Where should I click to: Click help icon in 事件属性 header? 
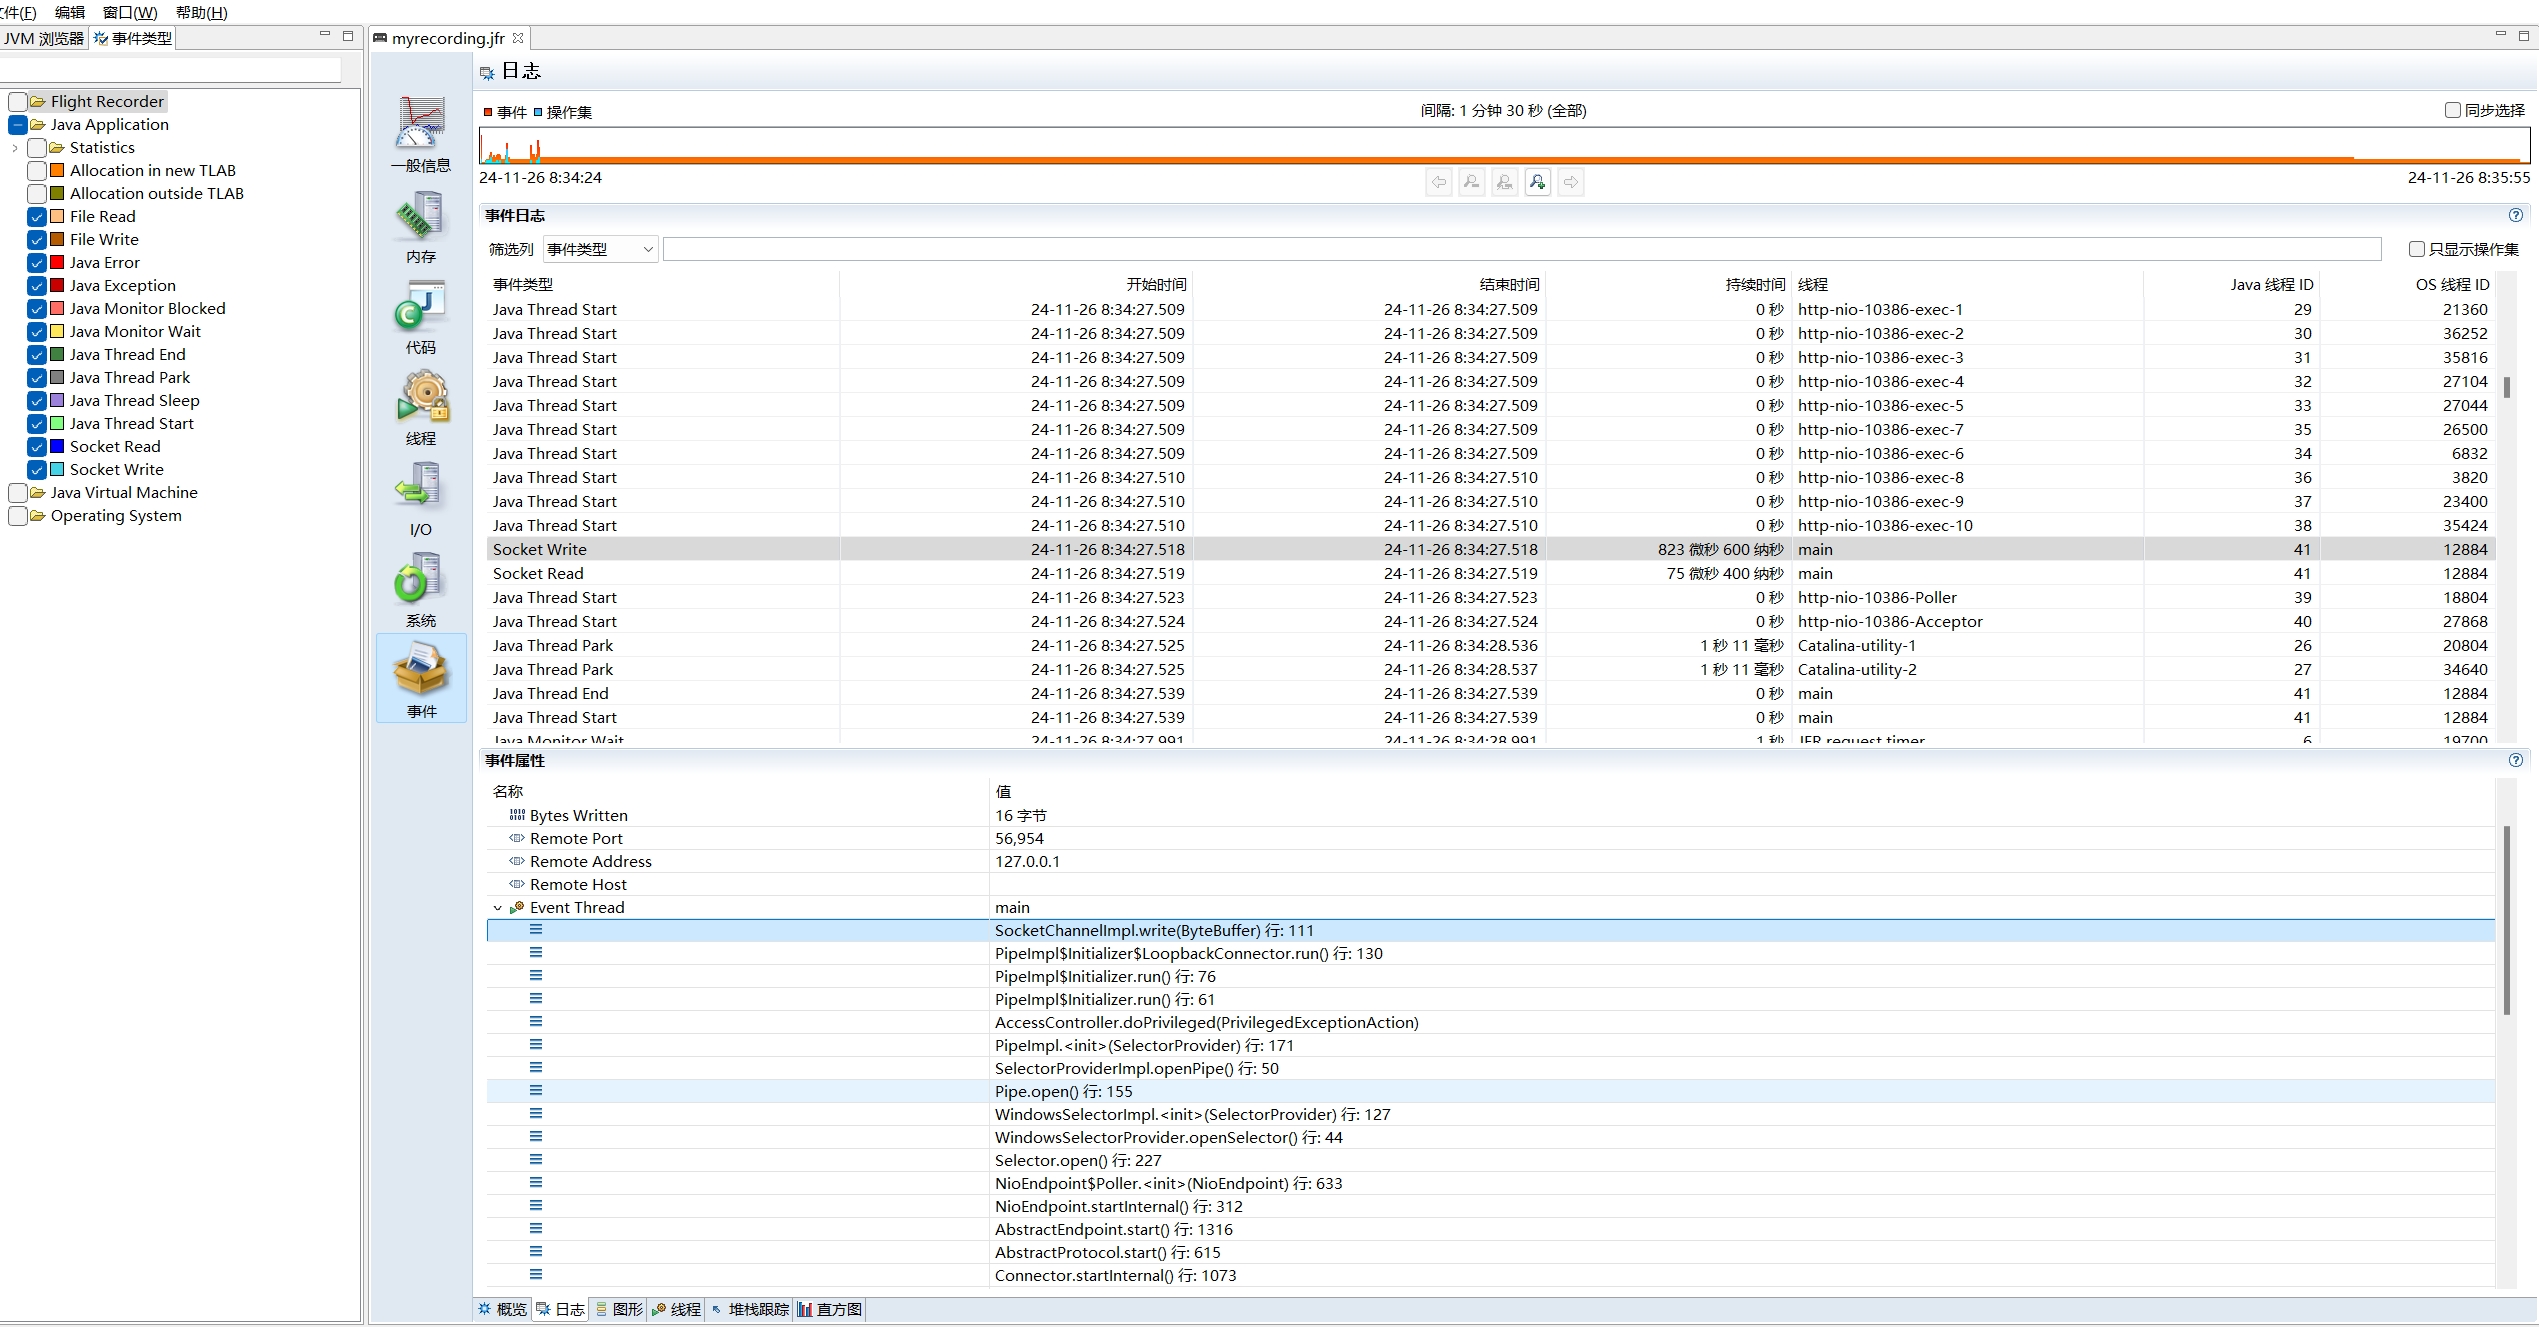tap(2516, 760)
